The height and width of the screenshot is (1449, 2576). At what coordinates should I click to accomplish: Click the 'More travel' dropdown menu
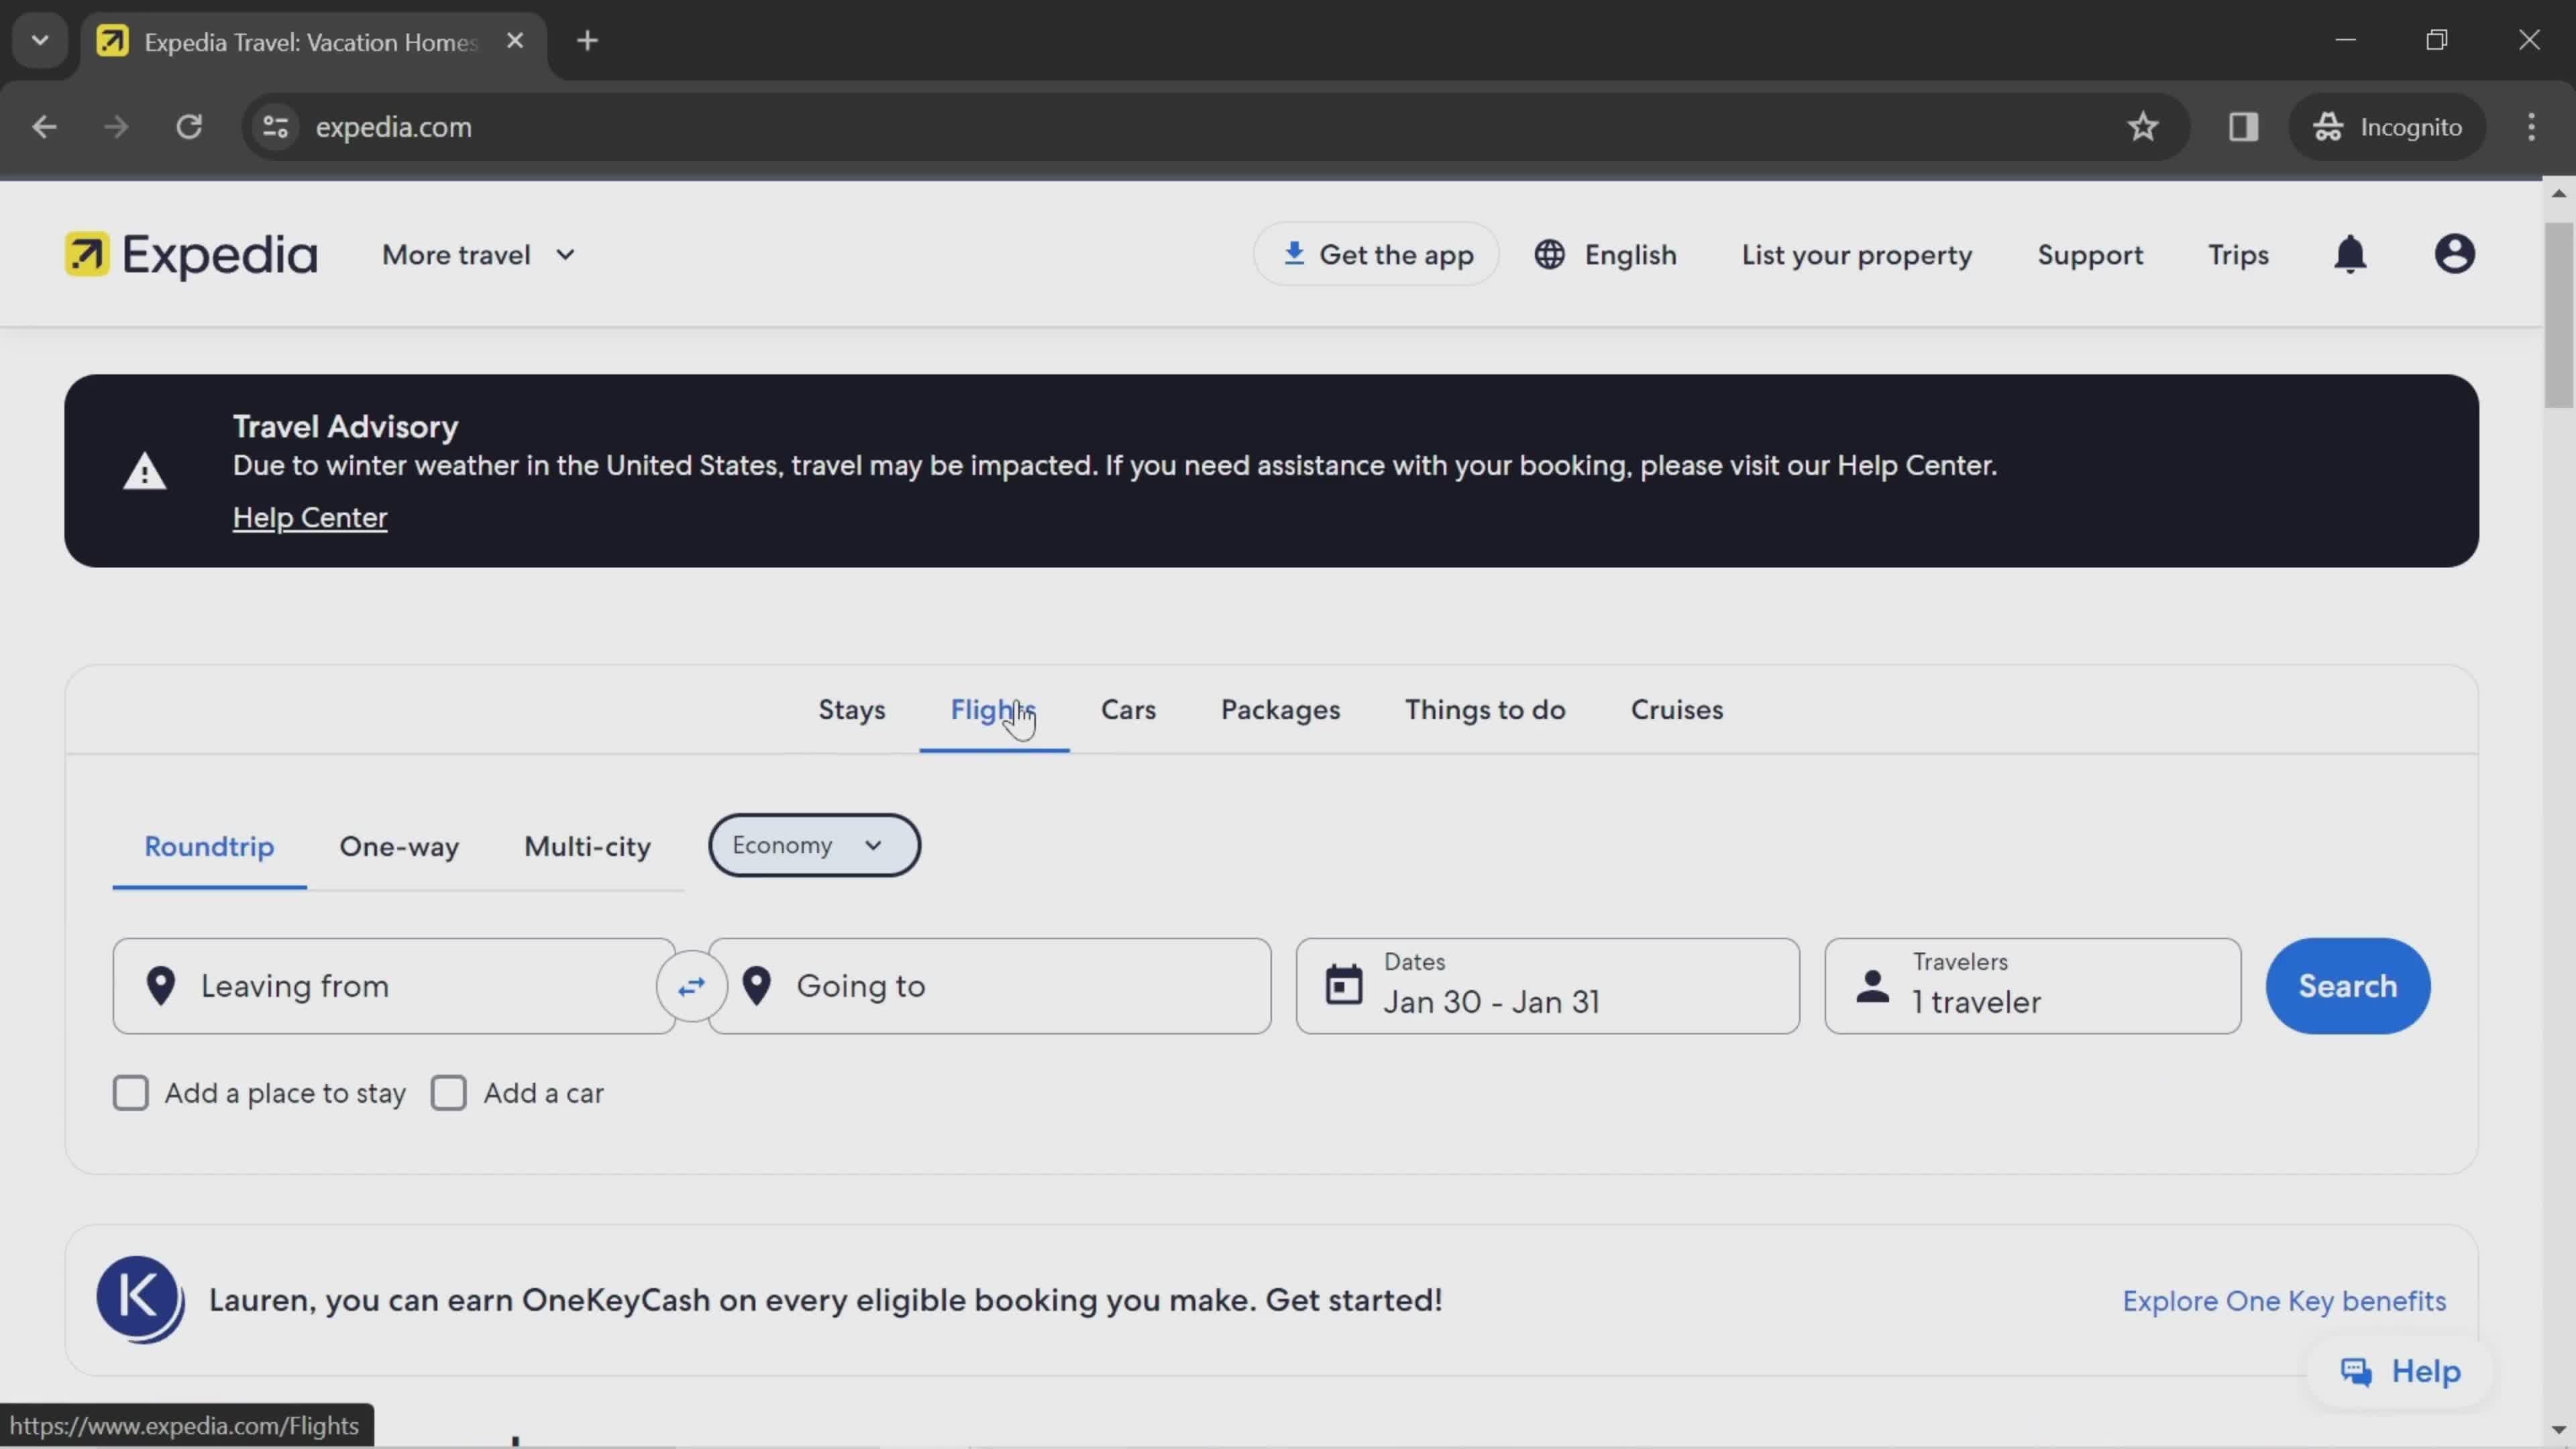point(478,255)
